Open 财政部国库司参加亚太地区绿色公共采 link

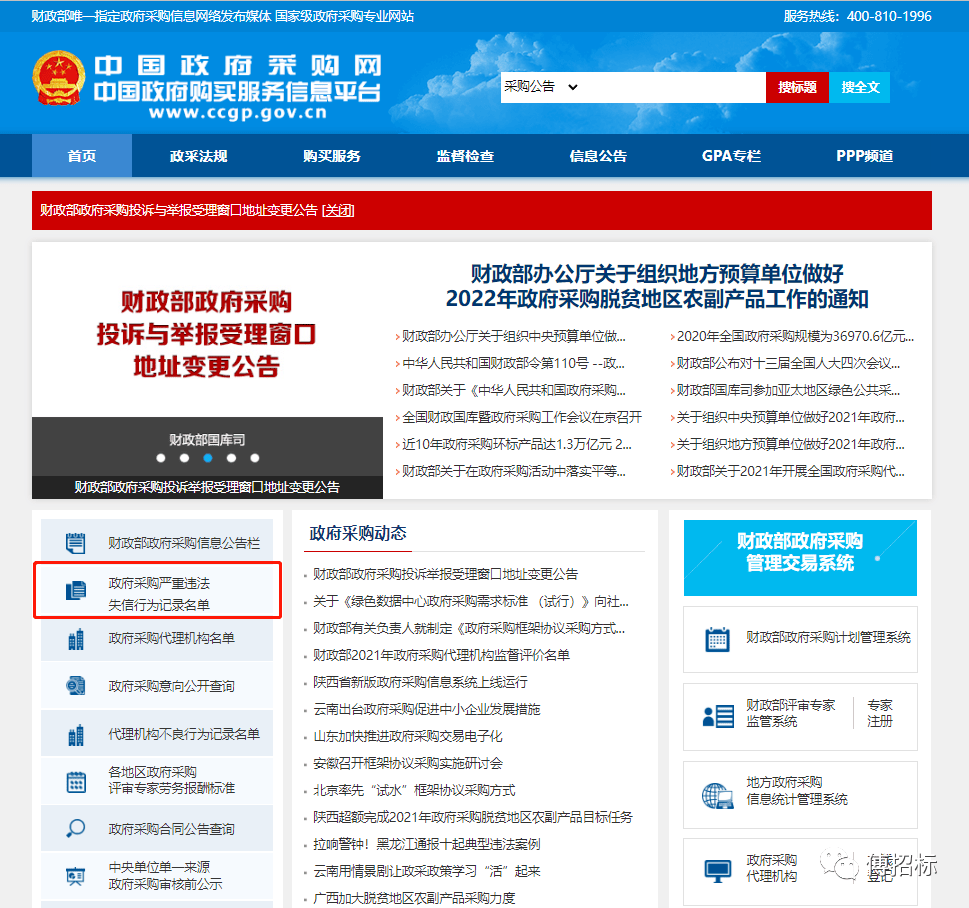pyautogui.click(x=788, y=390)
